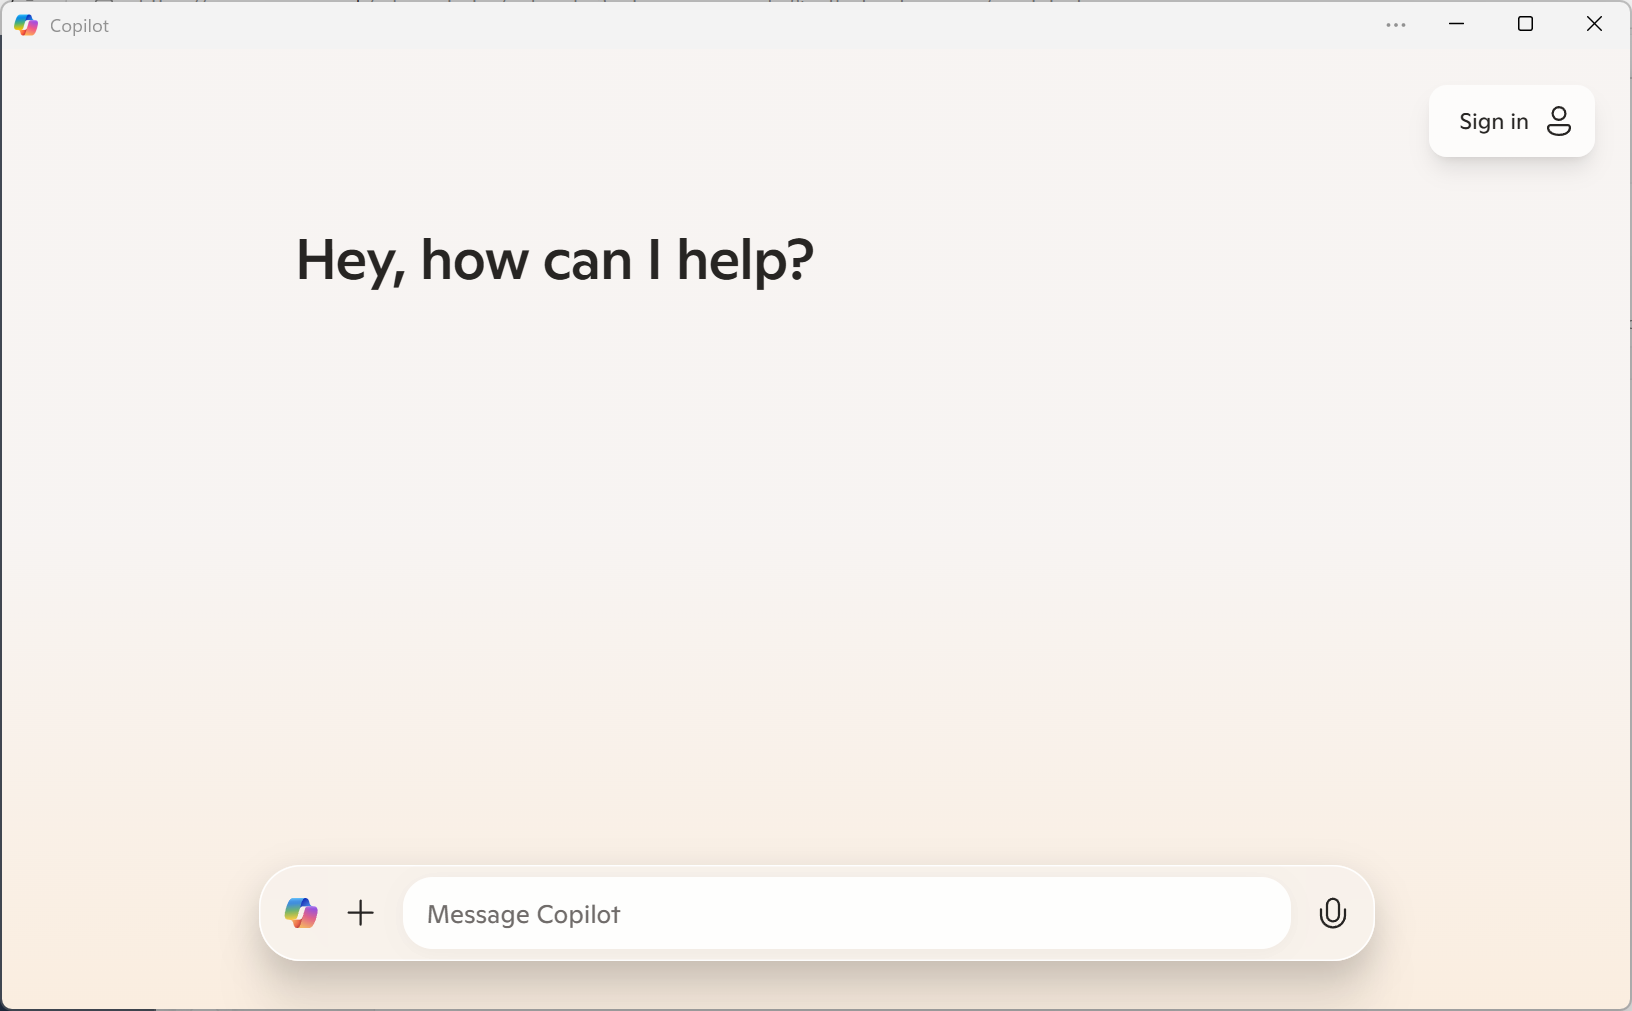Select the "Message Copilot" placeholder text

coord(523,915)
